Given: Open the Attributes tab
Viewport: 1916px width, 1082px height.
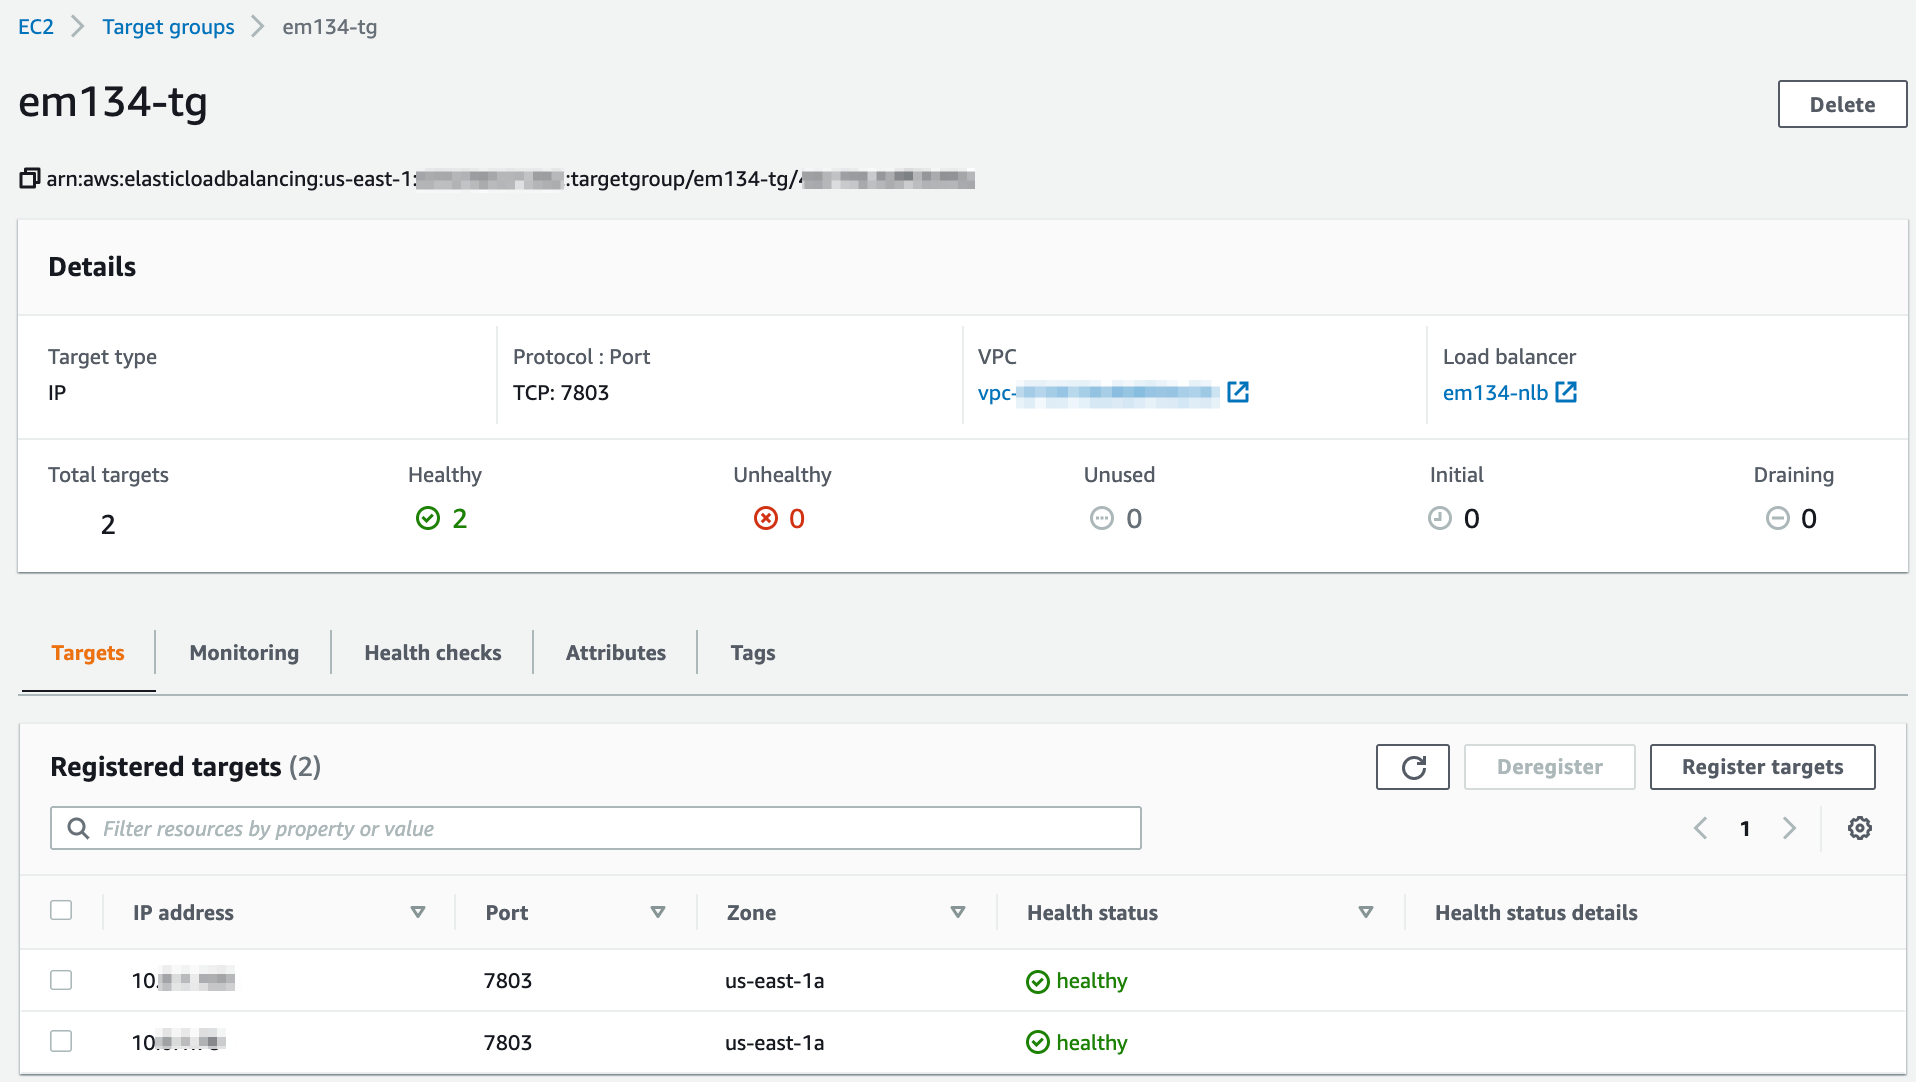Looking at the screenshot, I should pyautogui.click(x=616, y=653).
